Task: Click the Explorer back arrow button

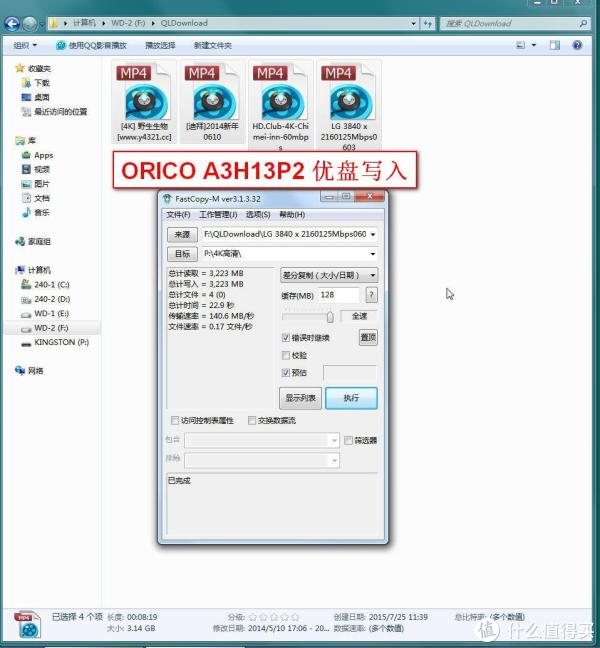Action: pyautogui.click(x=12, y=24)
